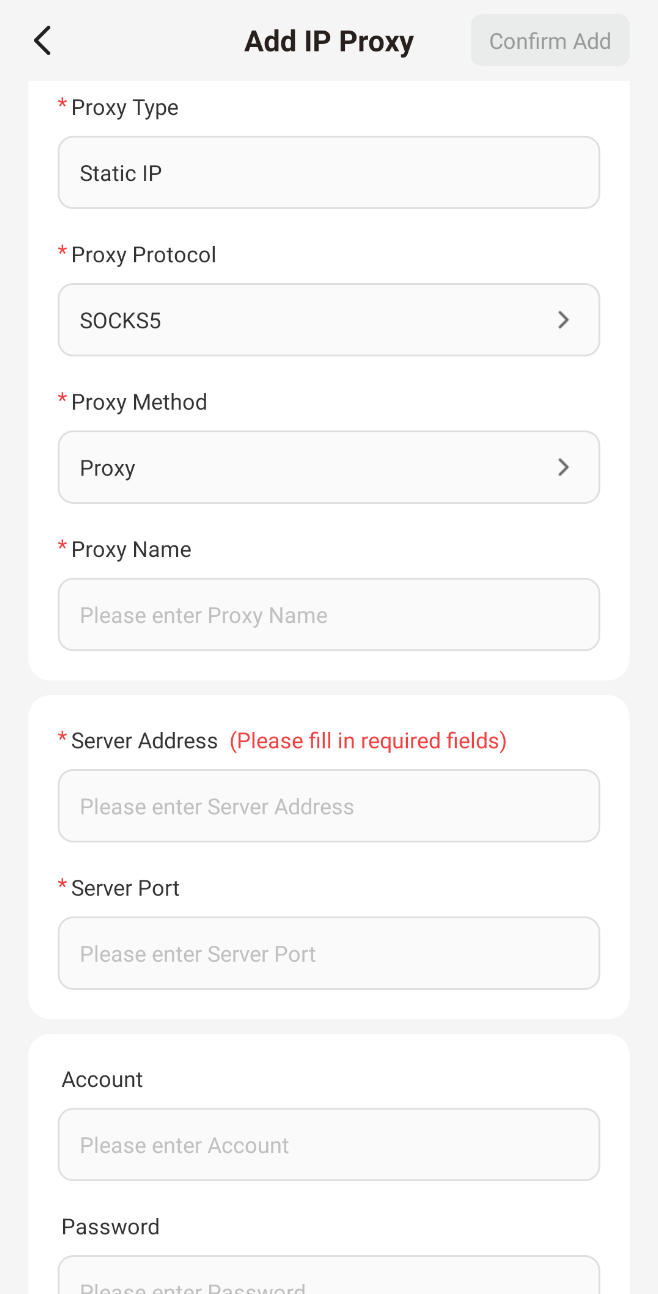
Task: Tap the Proxy Method label
Action: click(x=139, y=402)
